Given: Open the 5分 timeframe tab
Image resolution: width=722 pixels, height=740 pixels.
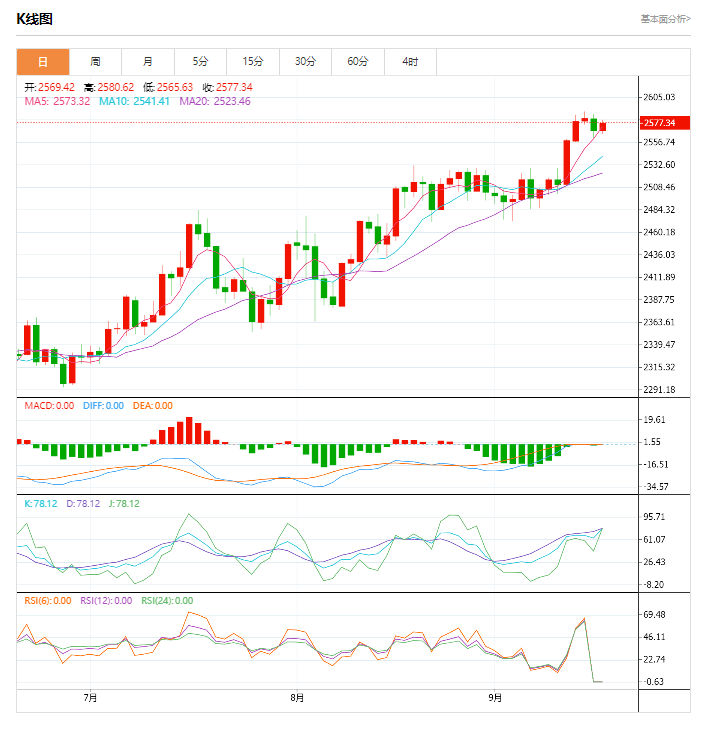Looking at the screenshot, I should point(201,62).
